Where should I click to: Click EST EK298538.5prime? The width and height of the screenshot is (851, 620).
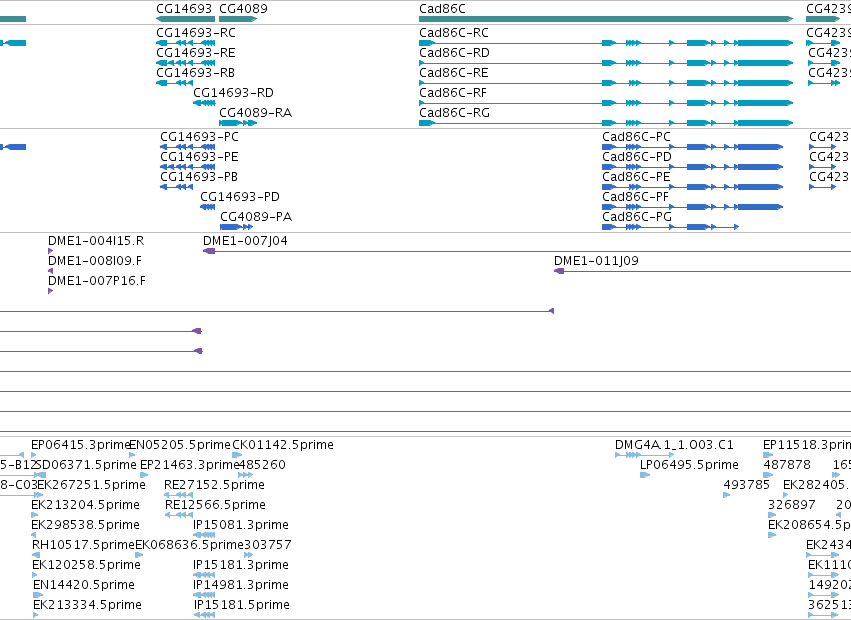(85, 526)
